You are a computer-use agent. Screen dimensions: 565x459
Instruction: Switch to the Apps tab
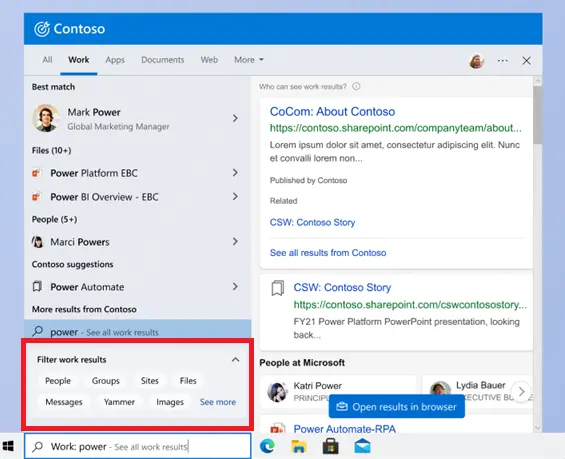[x=115, y=60]
